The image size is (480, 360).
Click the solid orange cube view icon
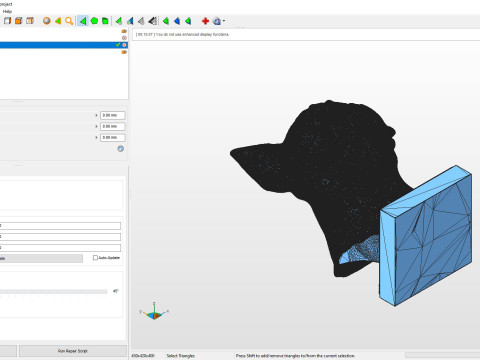click(19, 21)
